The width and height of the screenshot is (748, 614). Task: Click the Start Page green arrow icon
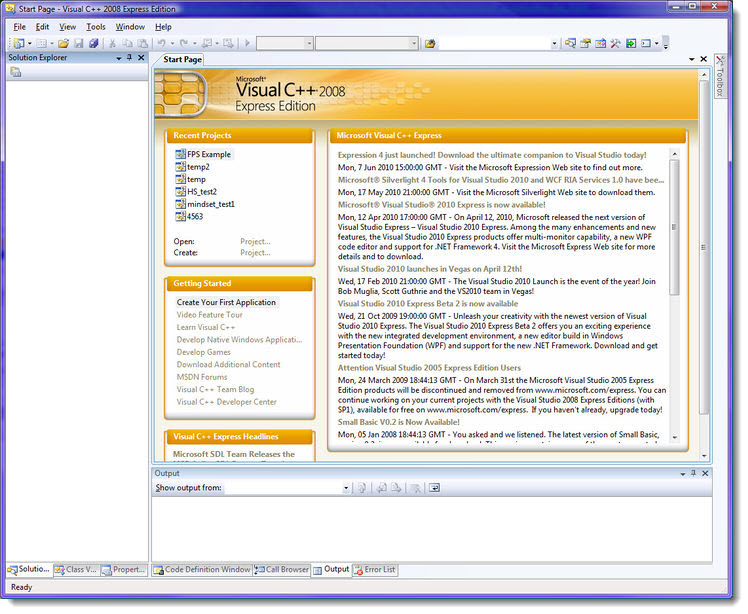631,43
